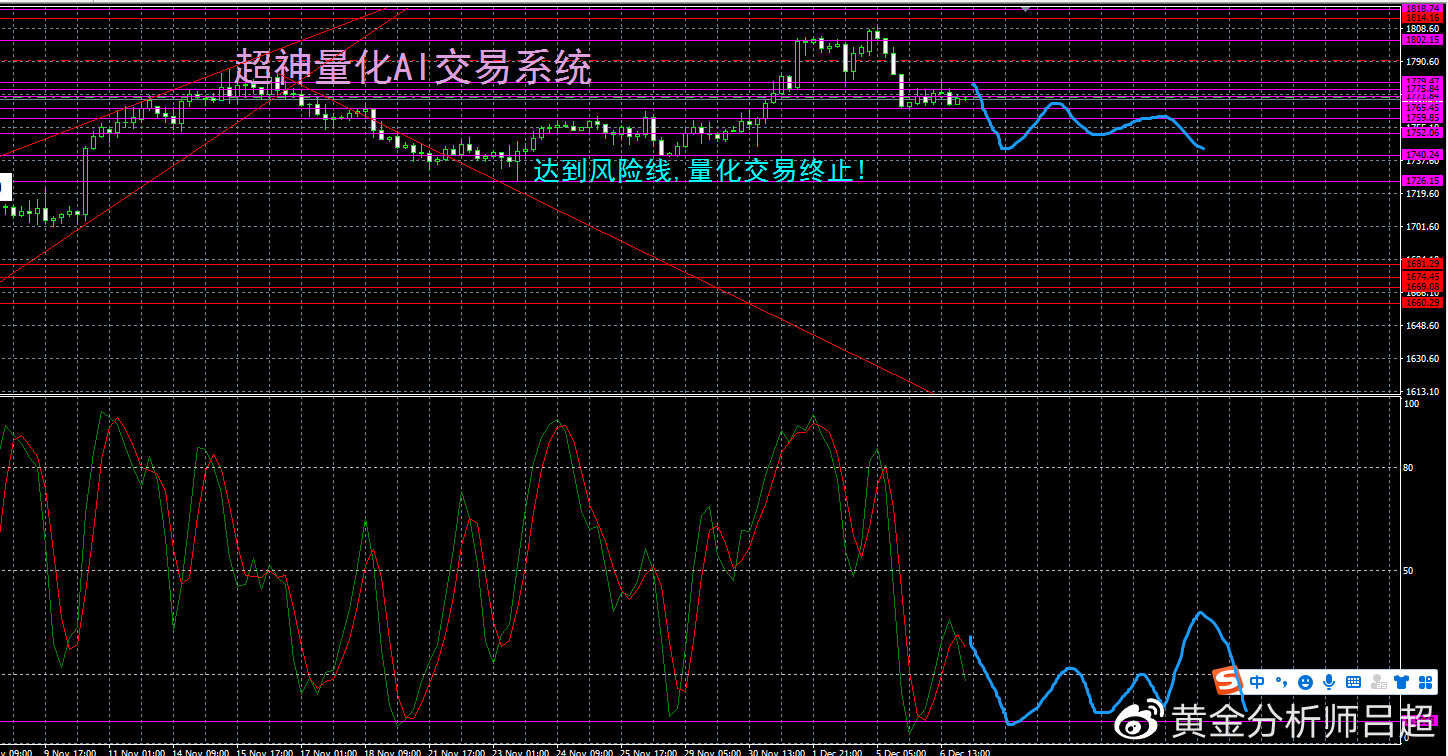Click the 9 Nov 17:00 time axis label
Image resolution: width=1448 pixels, height=756 pixels.
click(x=70, y=751)
